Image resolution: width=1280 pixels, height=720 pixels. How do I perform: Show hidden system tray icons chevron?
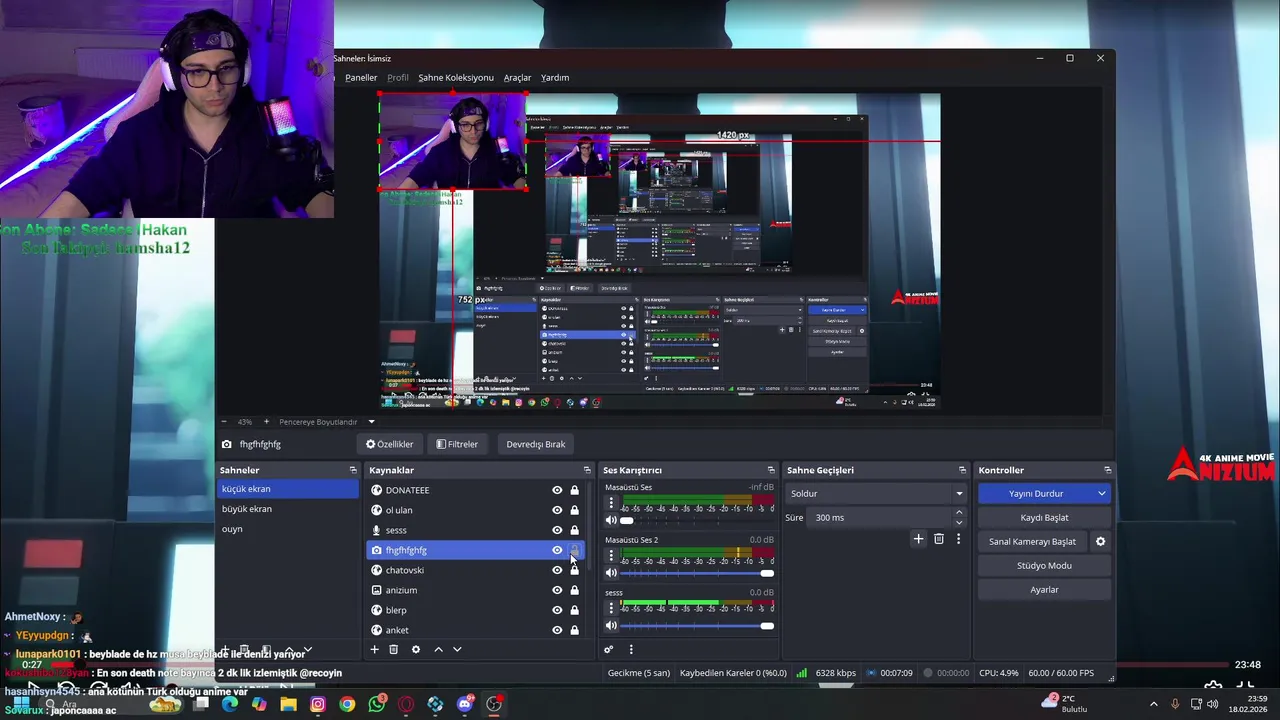click(x=1153, y=704)
